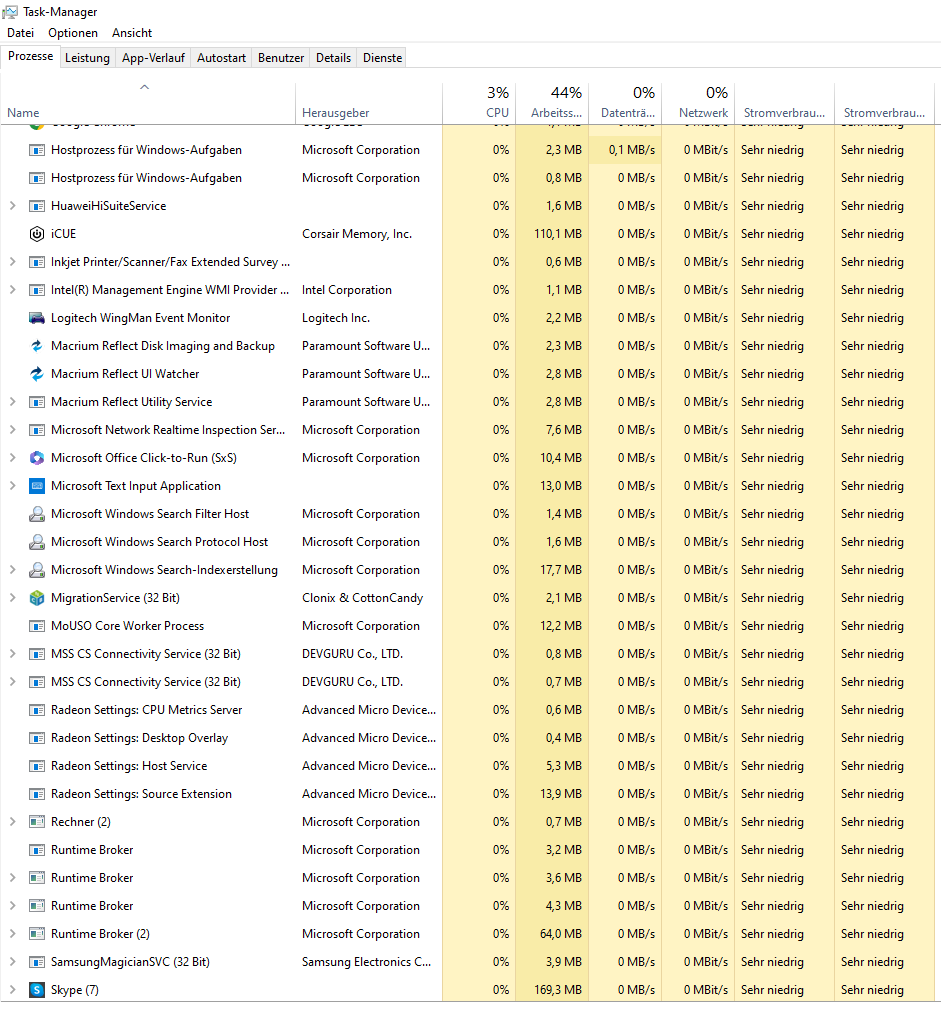This screenshot has width=941, height=1015.
Task: Click the Microsoft Text Input Application icon
Action: [37, 485]
